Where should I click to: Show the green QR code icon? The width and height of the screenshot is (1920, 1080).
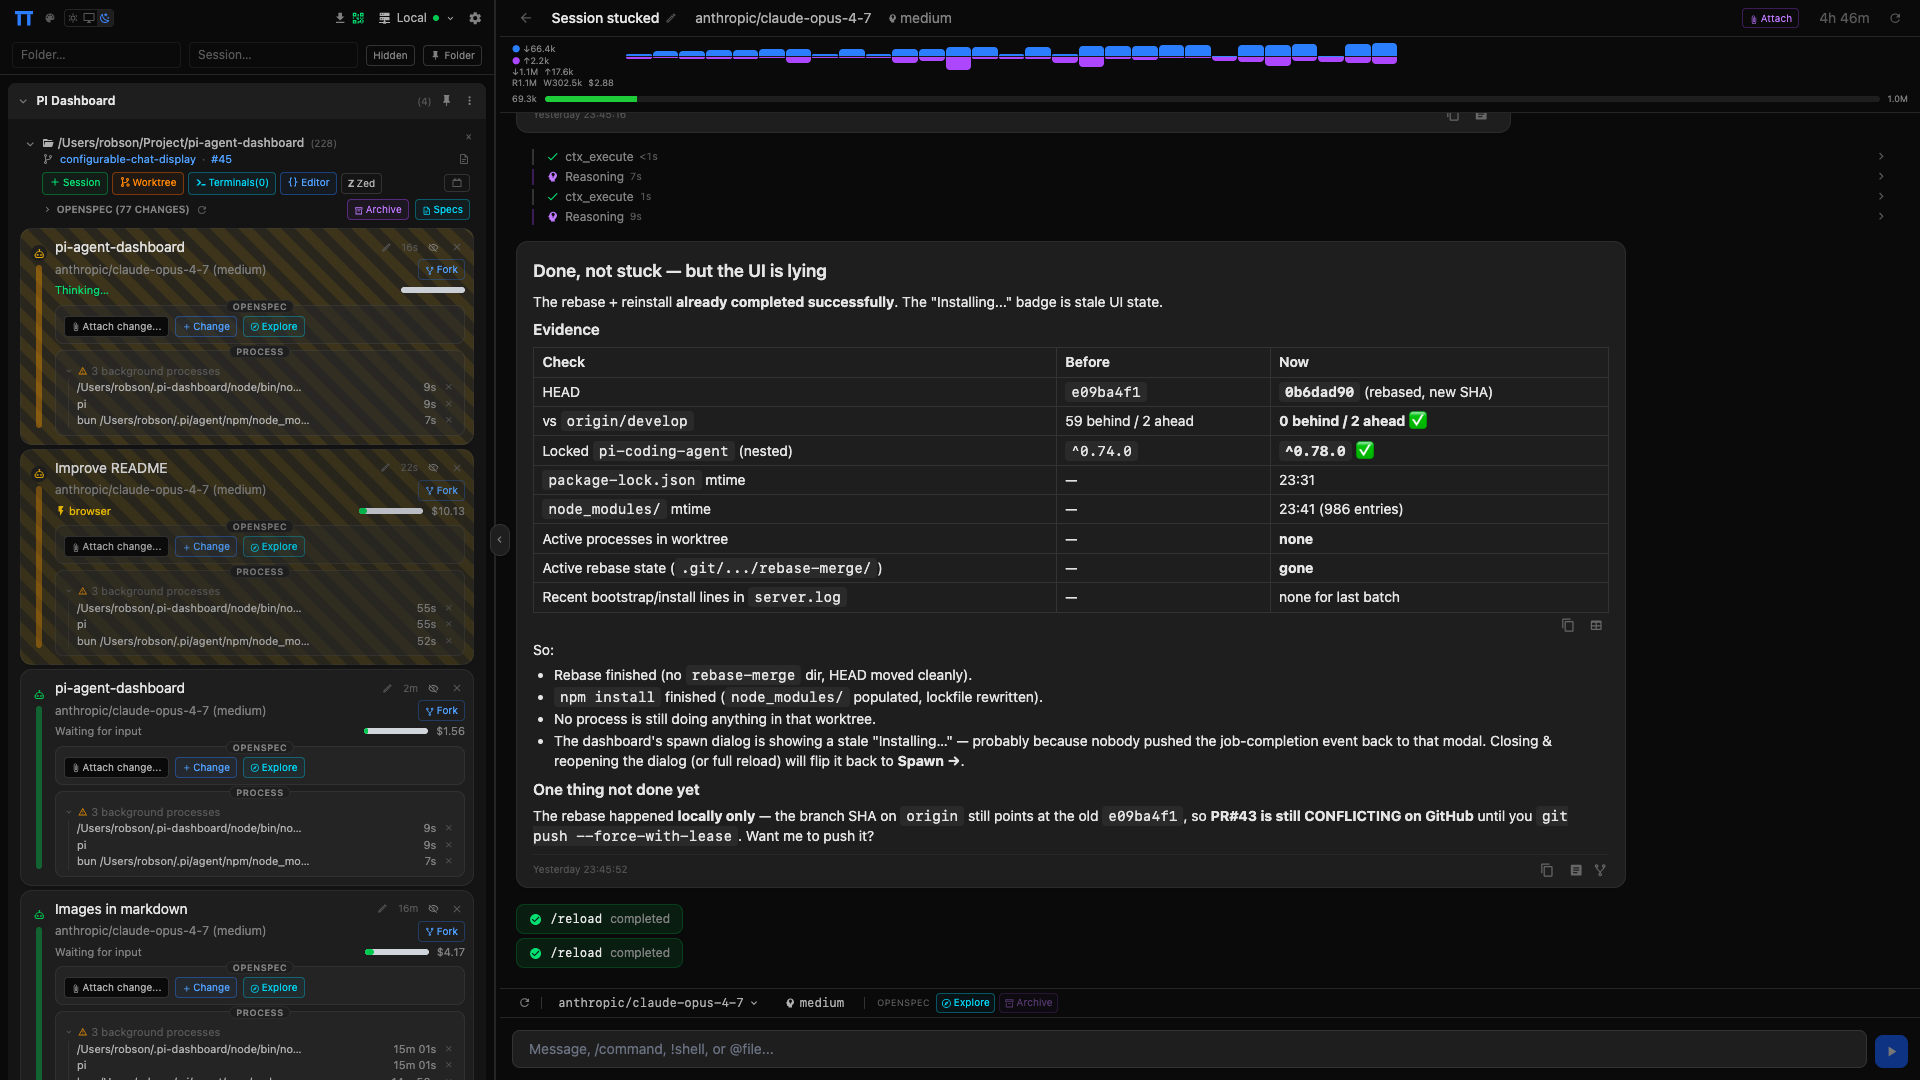[x=357, y=18]
